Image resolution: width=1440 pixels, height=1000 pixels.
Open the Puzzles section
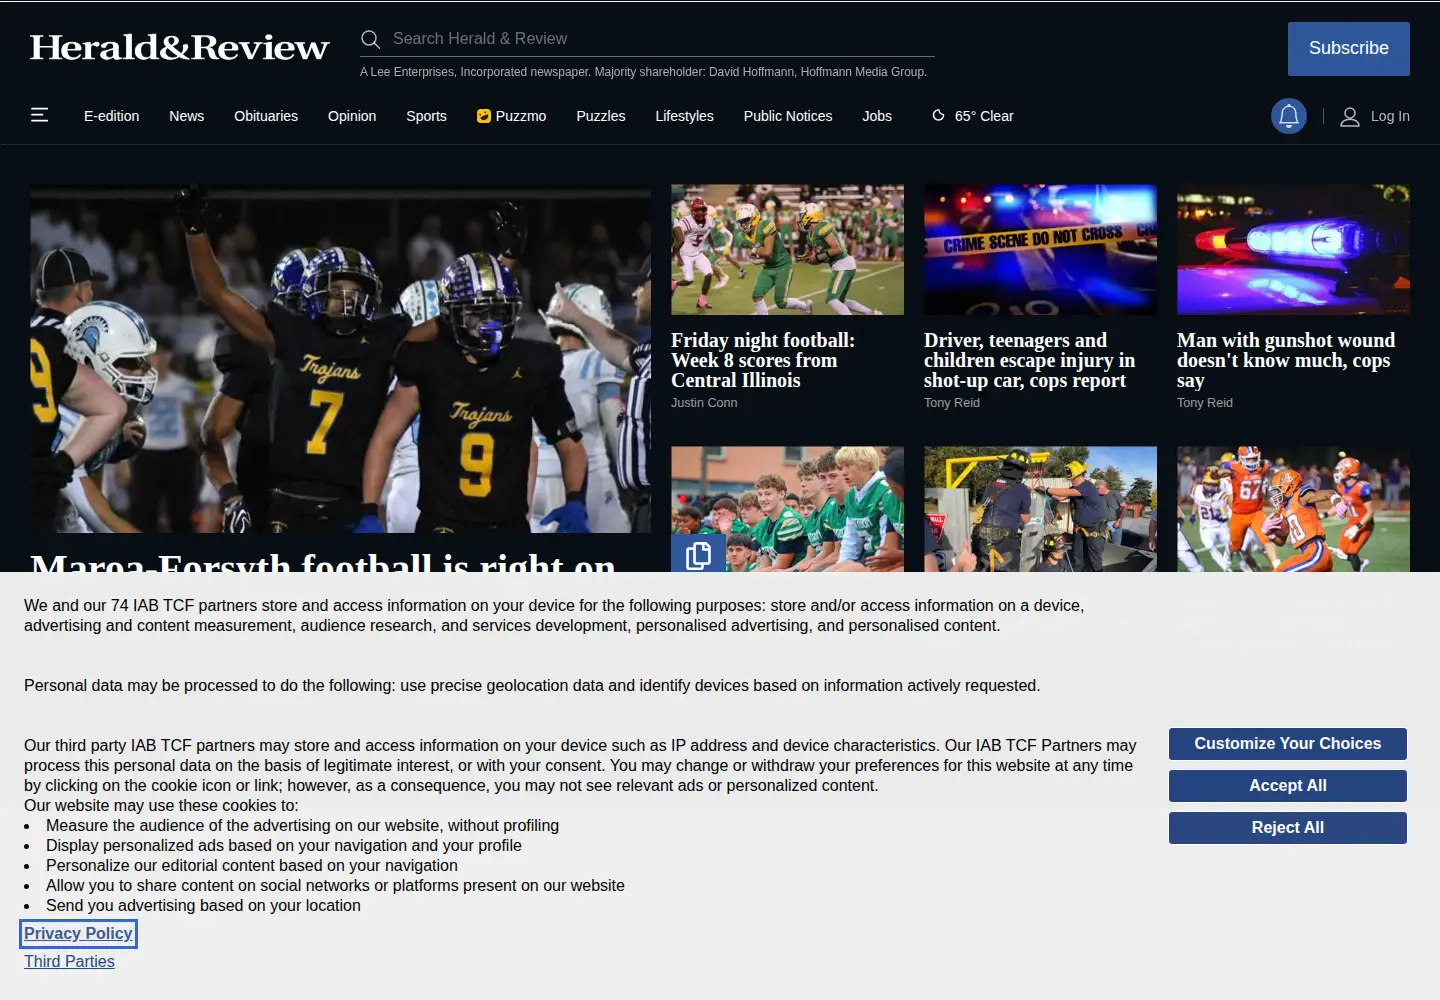(601, 116)
